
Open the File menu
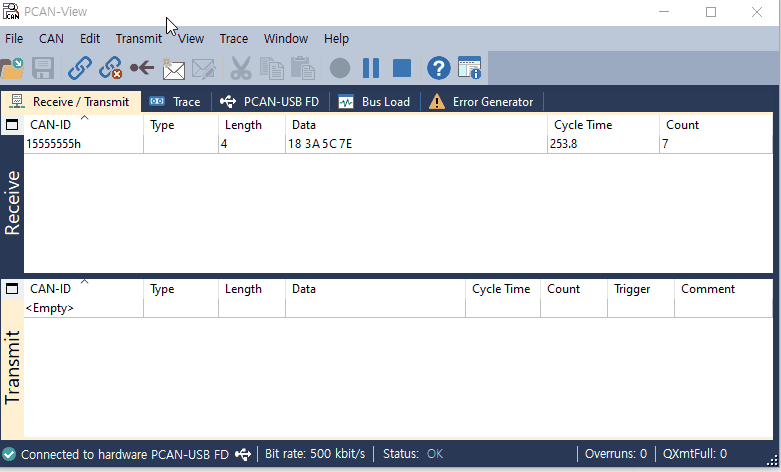point(14,38)
